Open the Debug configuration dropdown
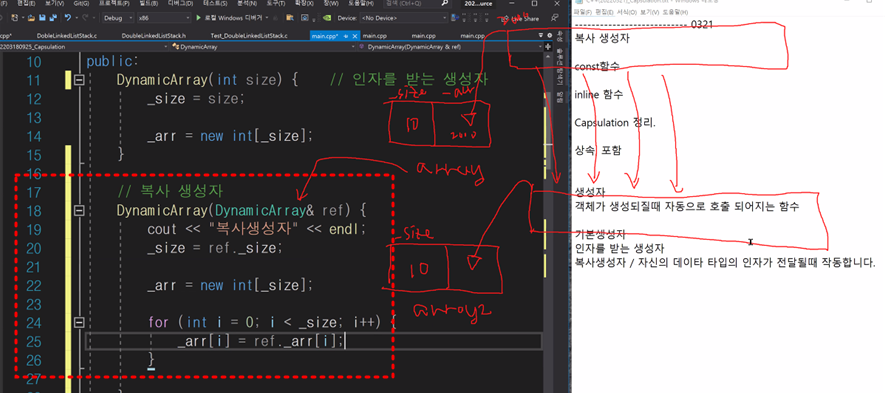 coord(117,18)
